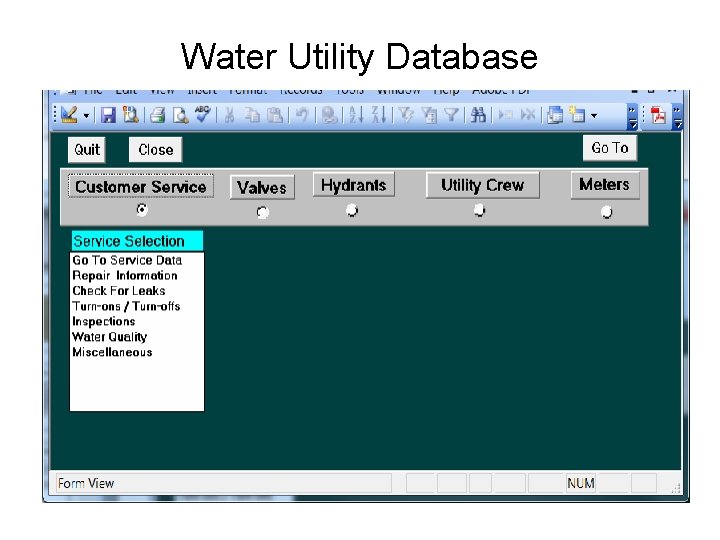Click the View (design) toolbar icon
Viewport: 720px width, 540px height.
(x=69, y=115)
